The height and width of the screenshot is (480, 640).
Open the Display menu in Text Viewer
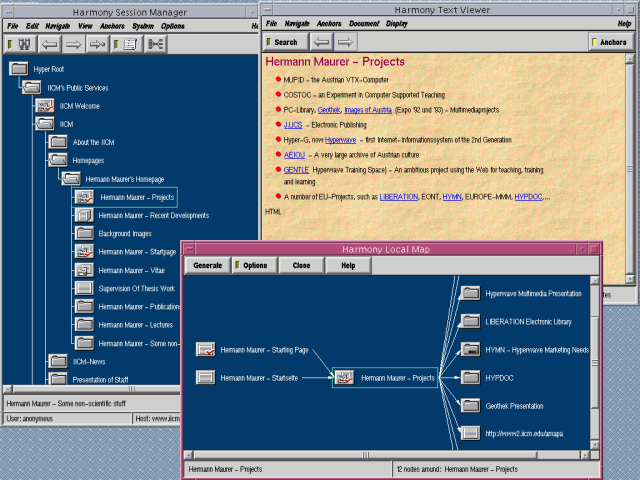click(x=397, y=24)
